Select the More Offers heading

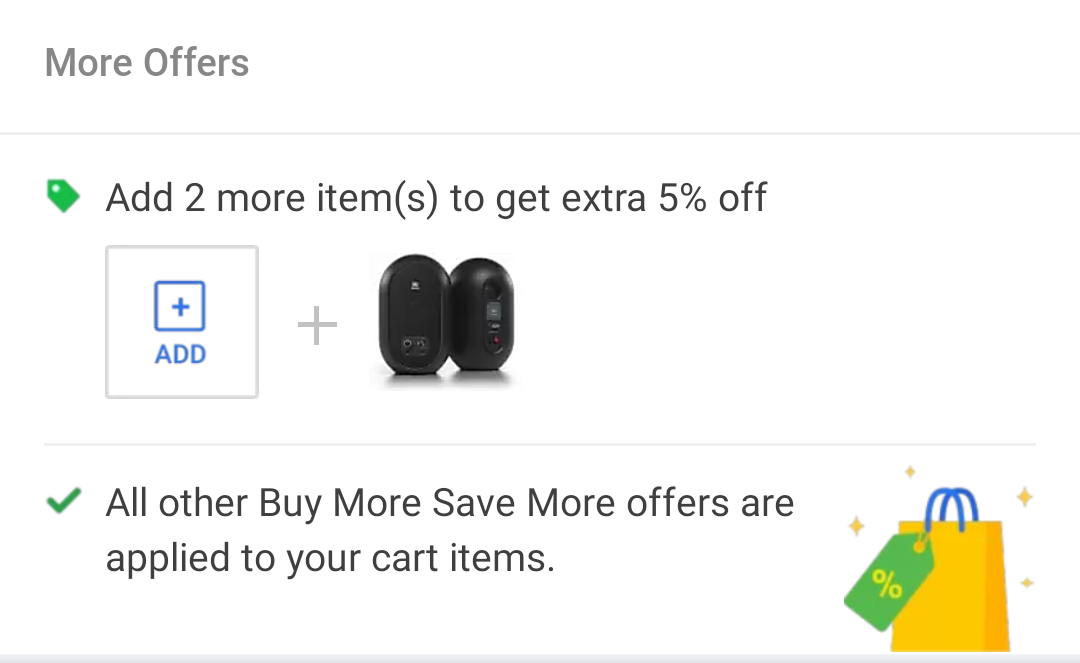coord(147,63)
